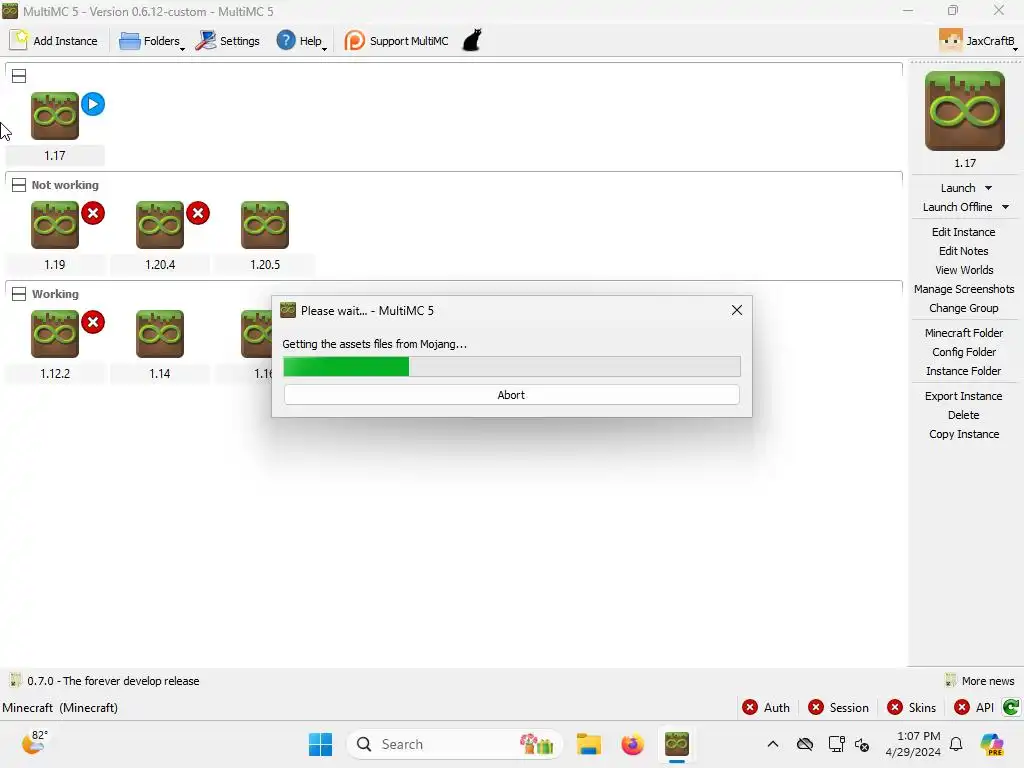Open the Instance Folder
The height and width of the screenshot is (768, 1024).
point(963,371)
